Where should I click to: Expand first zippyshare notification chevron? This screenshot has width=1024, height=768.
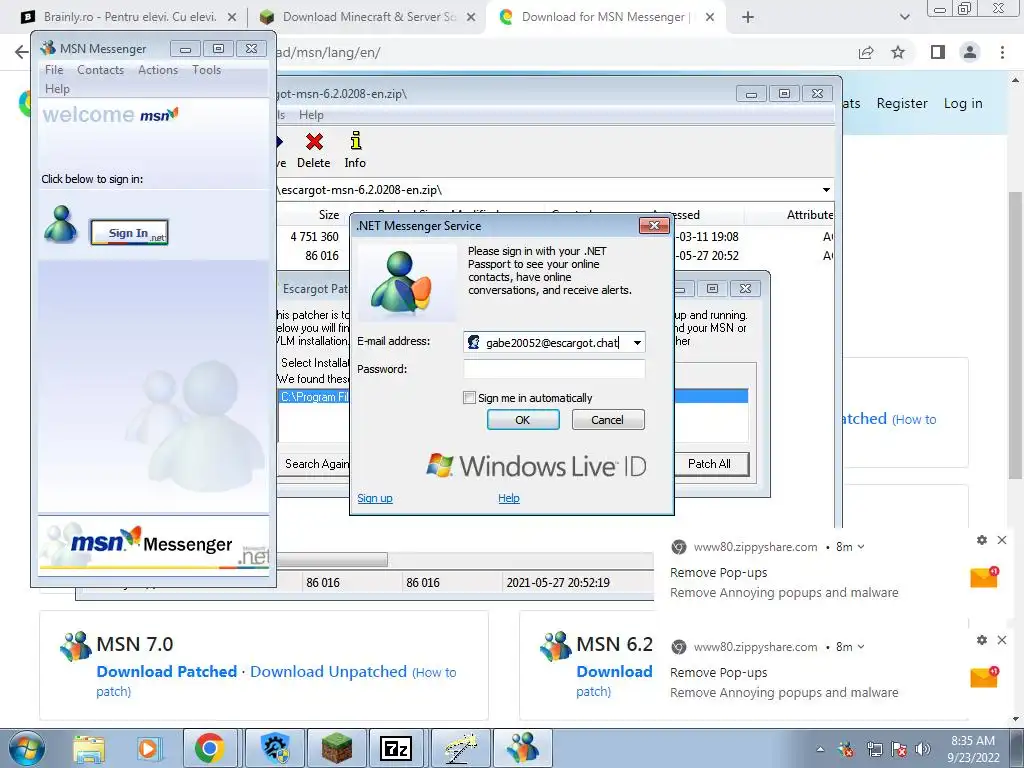point(861,547)
